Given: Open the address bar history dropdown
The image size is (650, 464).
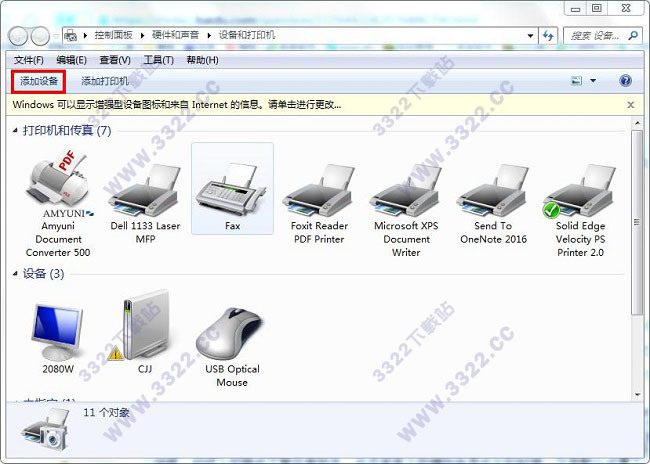Looking at the screenshot, I should click(530, 36).
